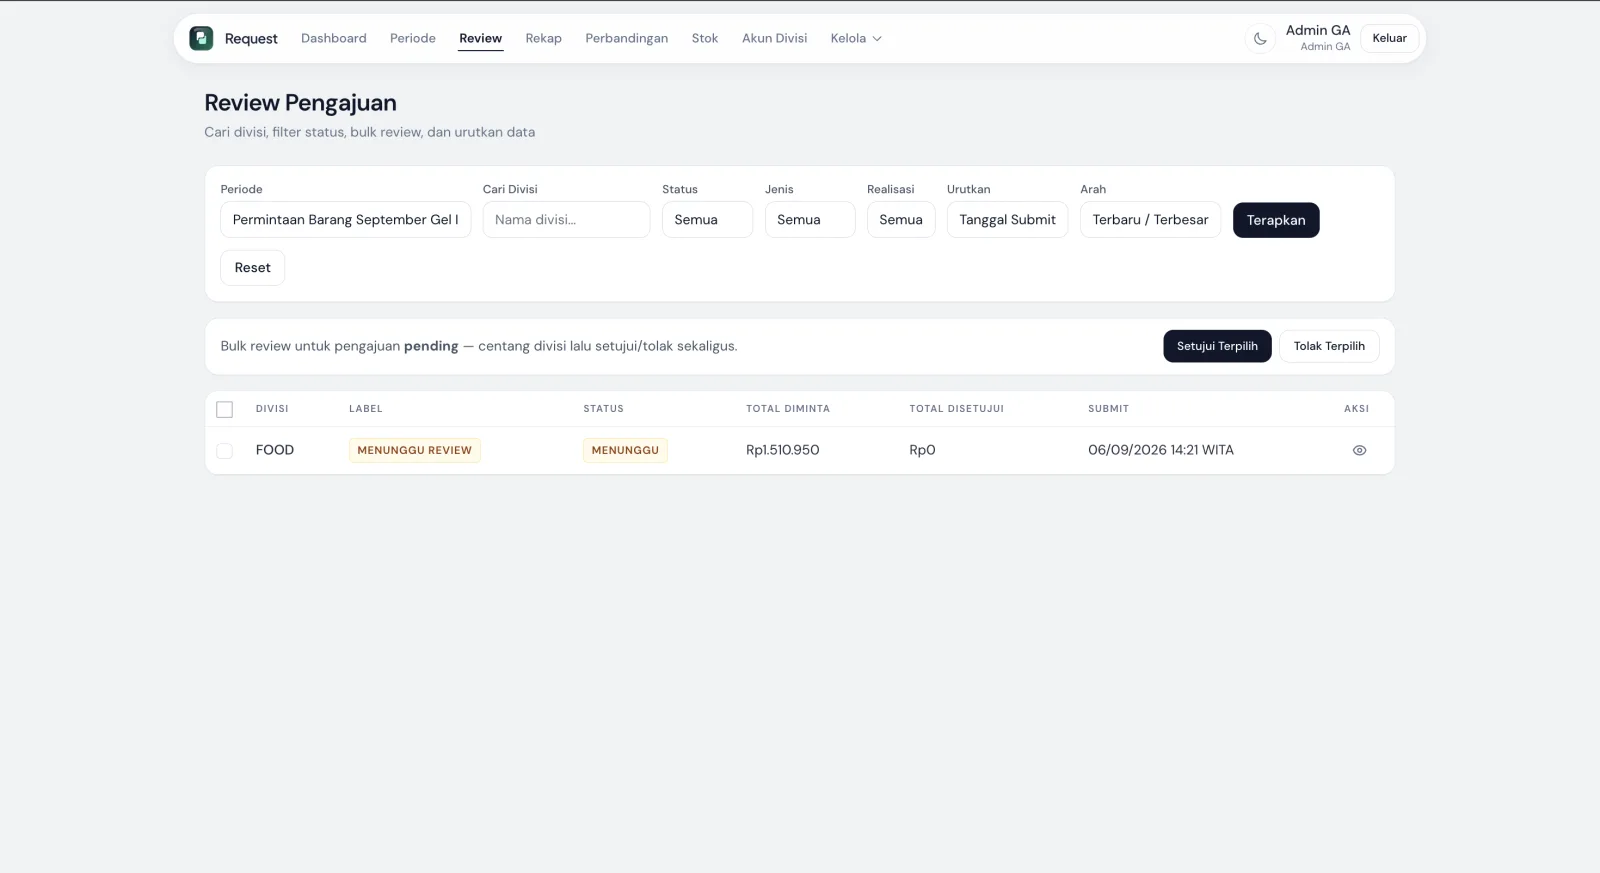
Task: Toggle dark mode with the moon icon
Action: 1260,39
